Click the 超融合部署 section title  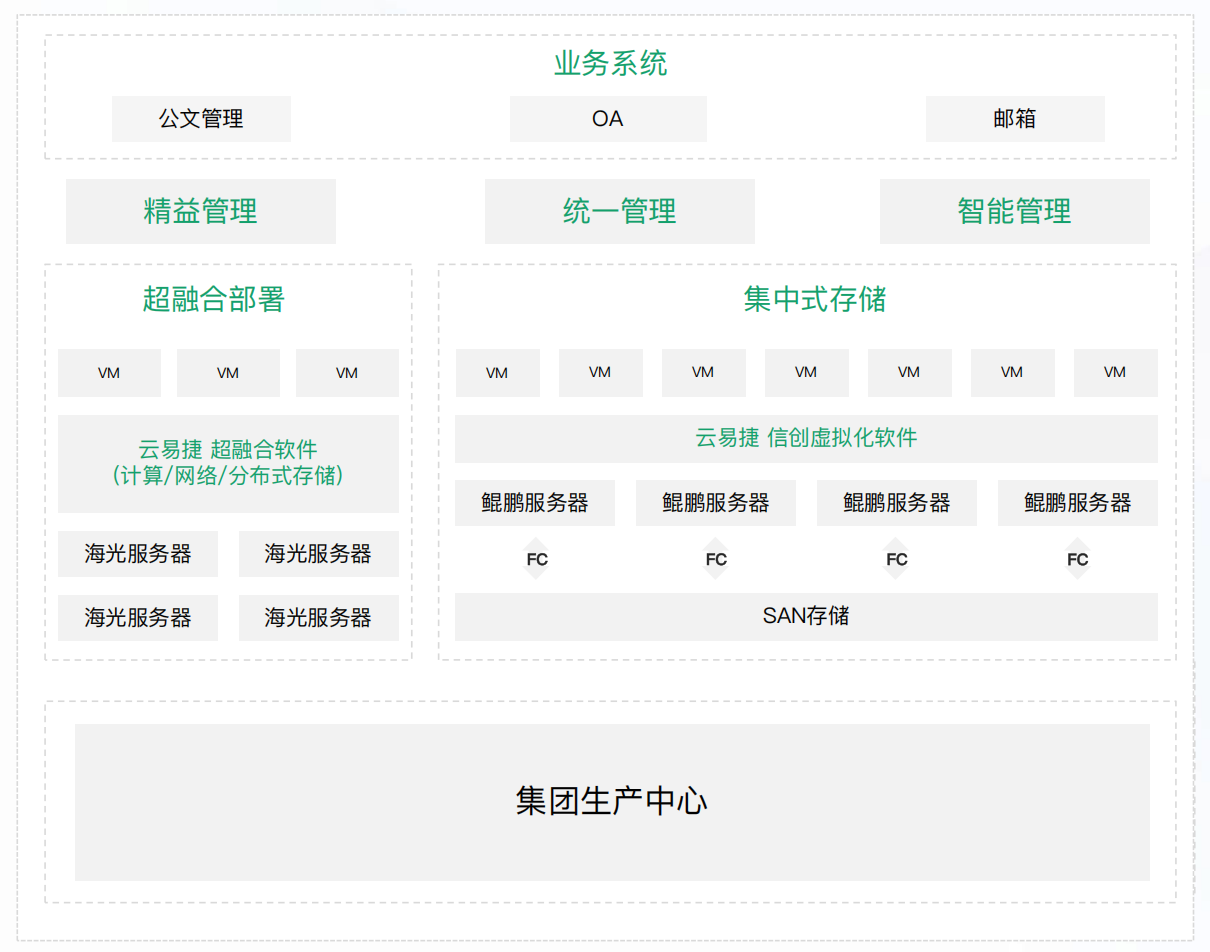214,299
